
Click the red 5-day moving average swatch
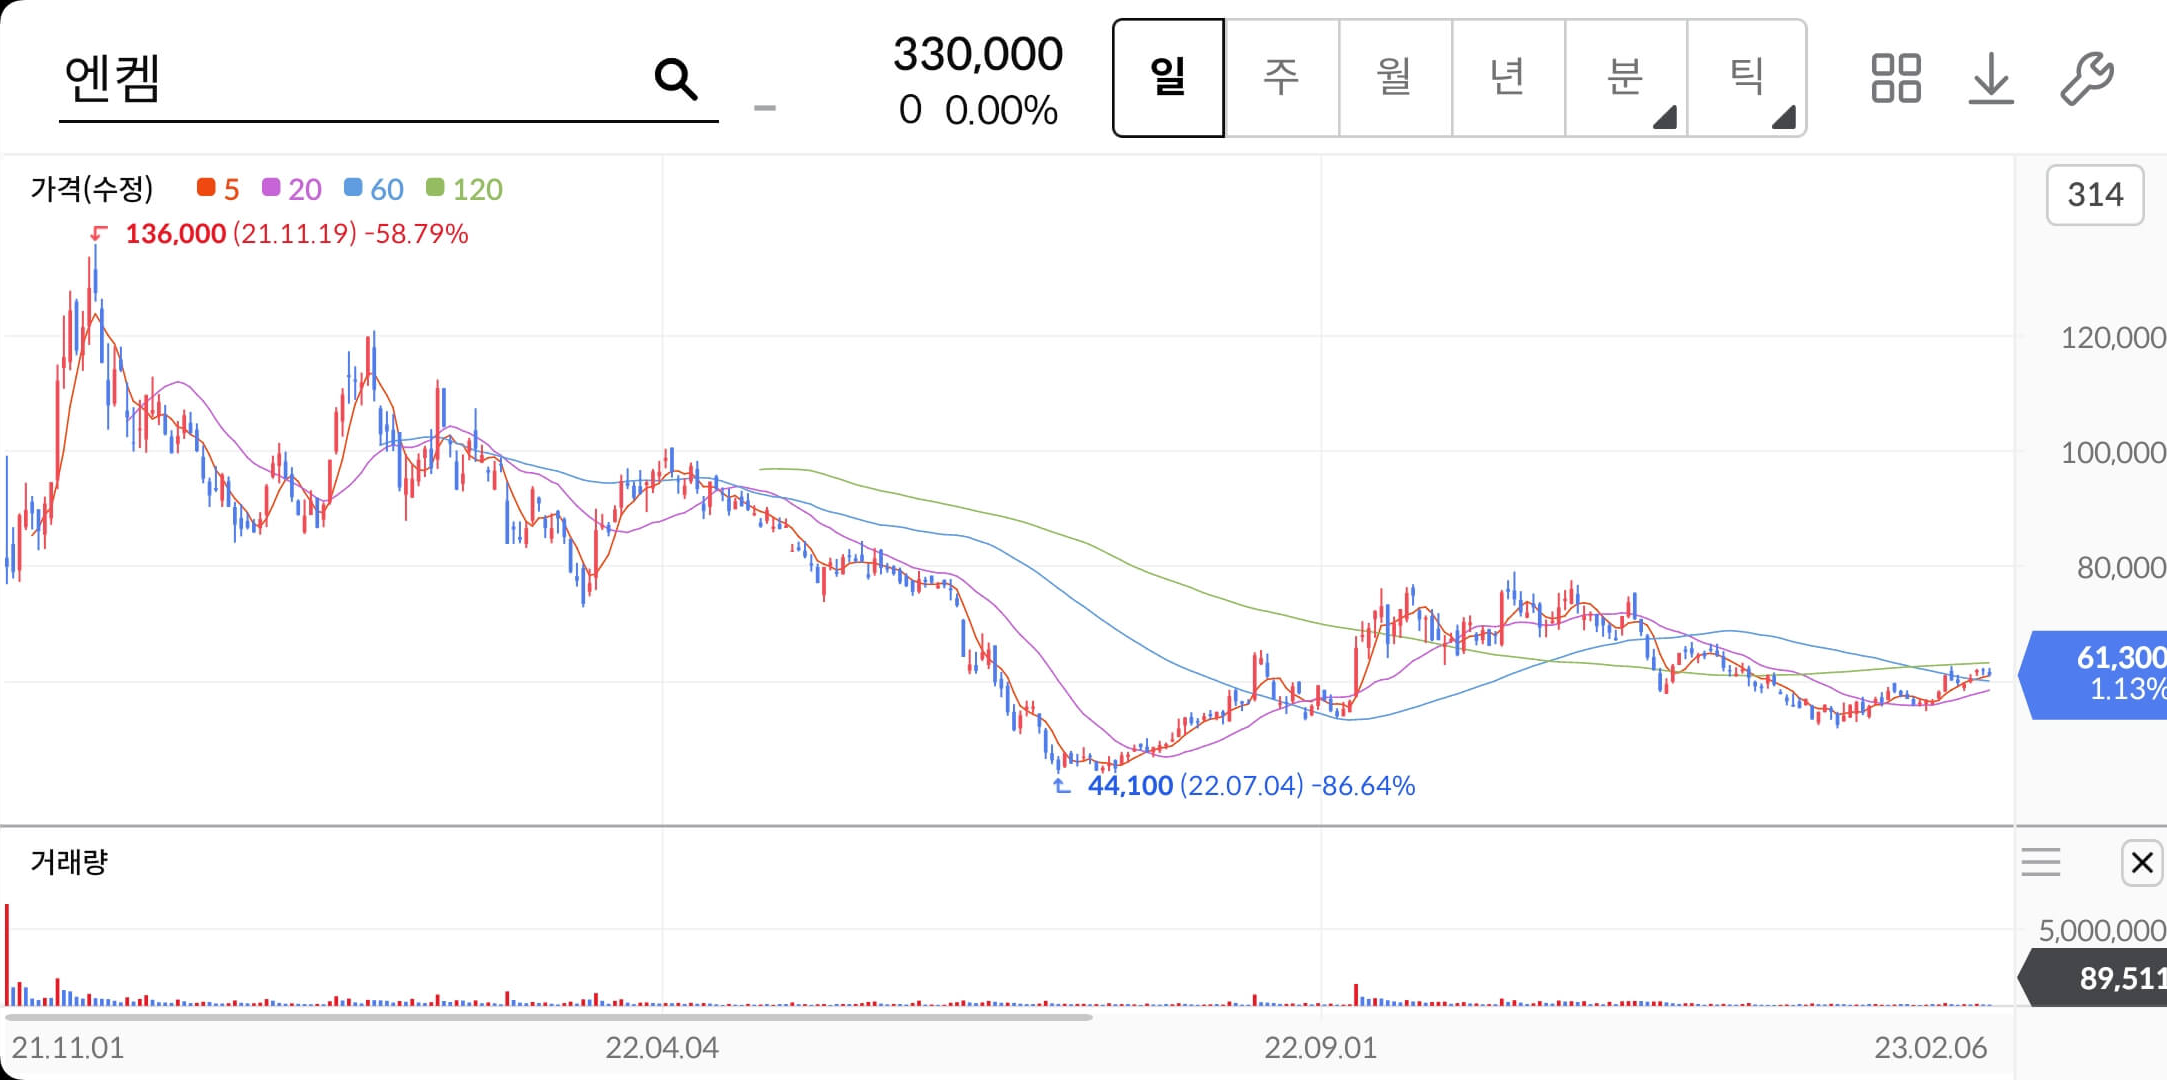206,188
